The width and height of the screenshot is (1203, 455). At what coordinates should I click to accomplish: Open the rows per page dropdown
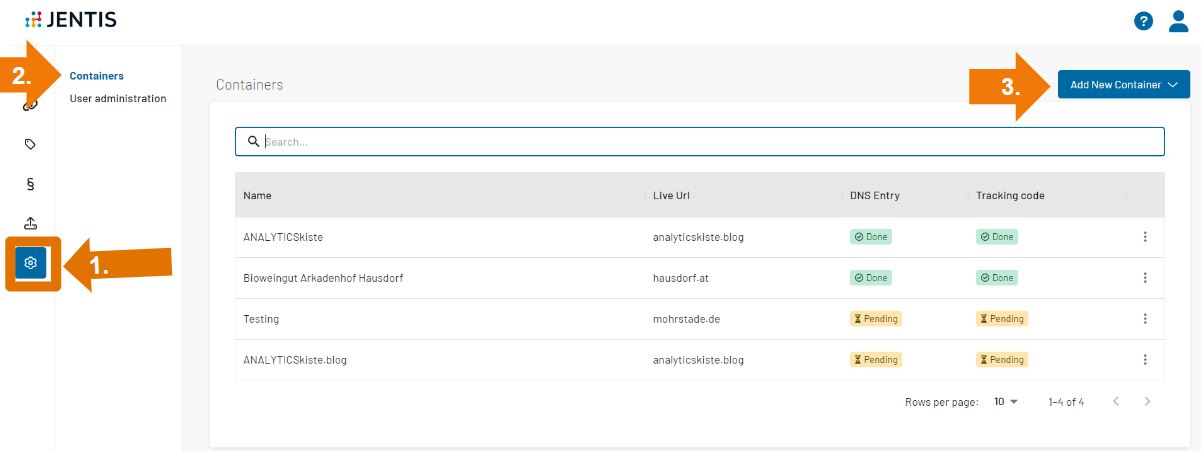pos(1005,402)
